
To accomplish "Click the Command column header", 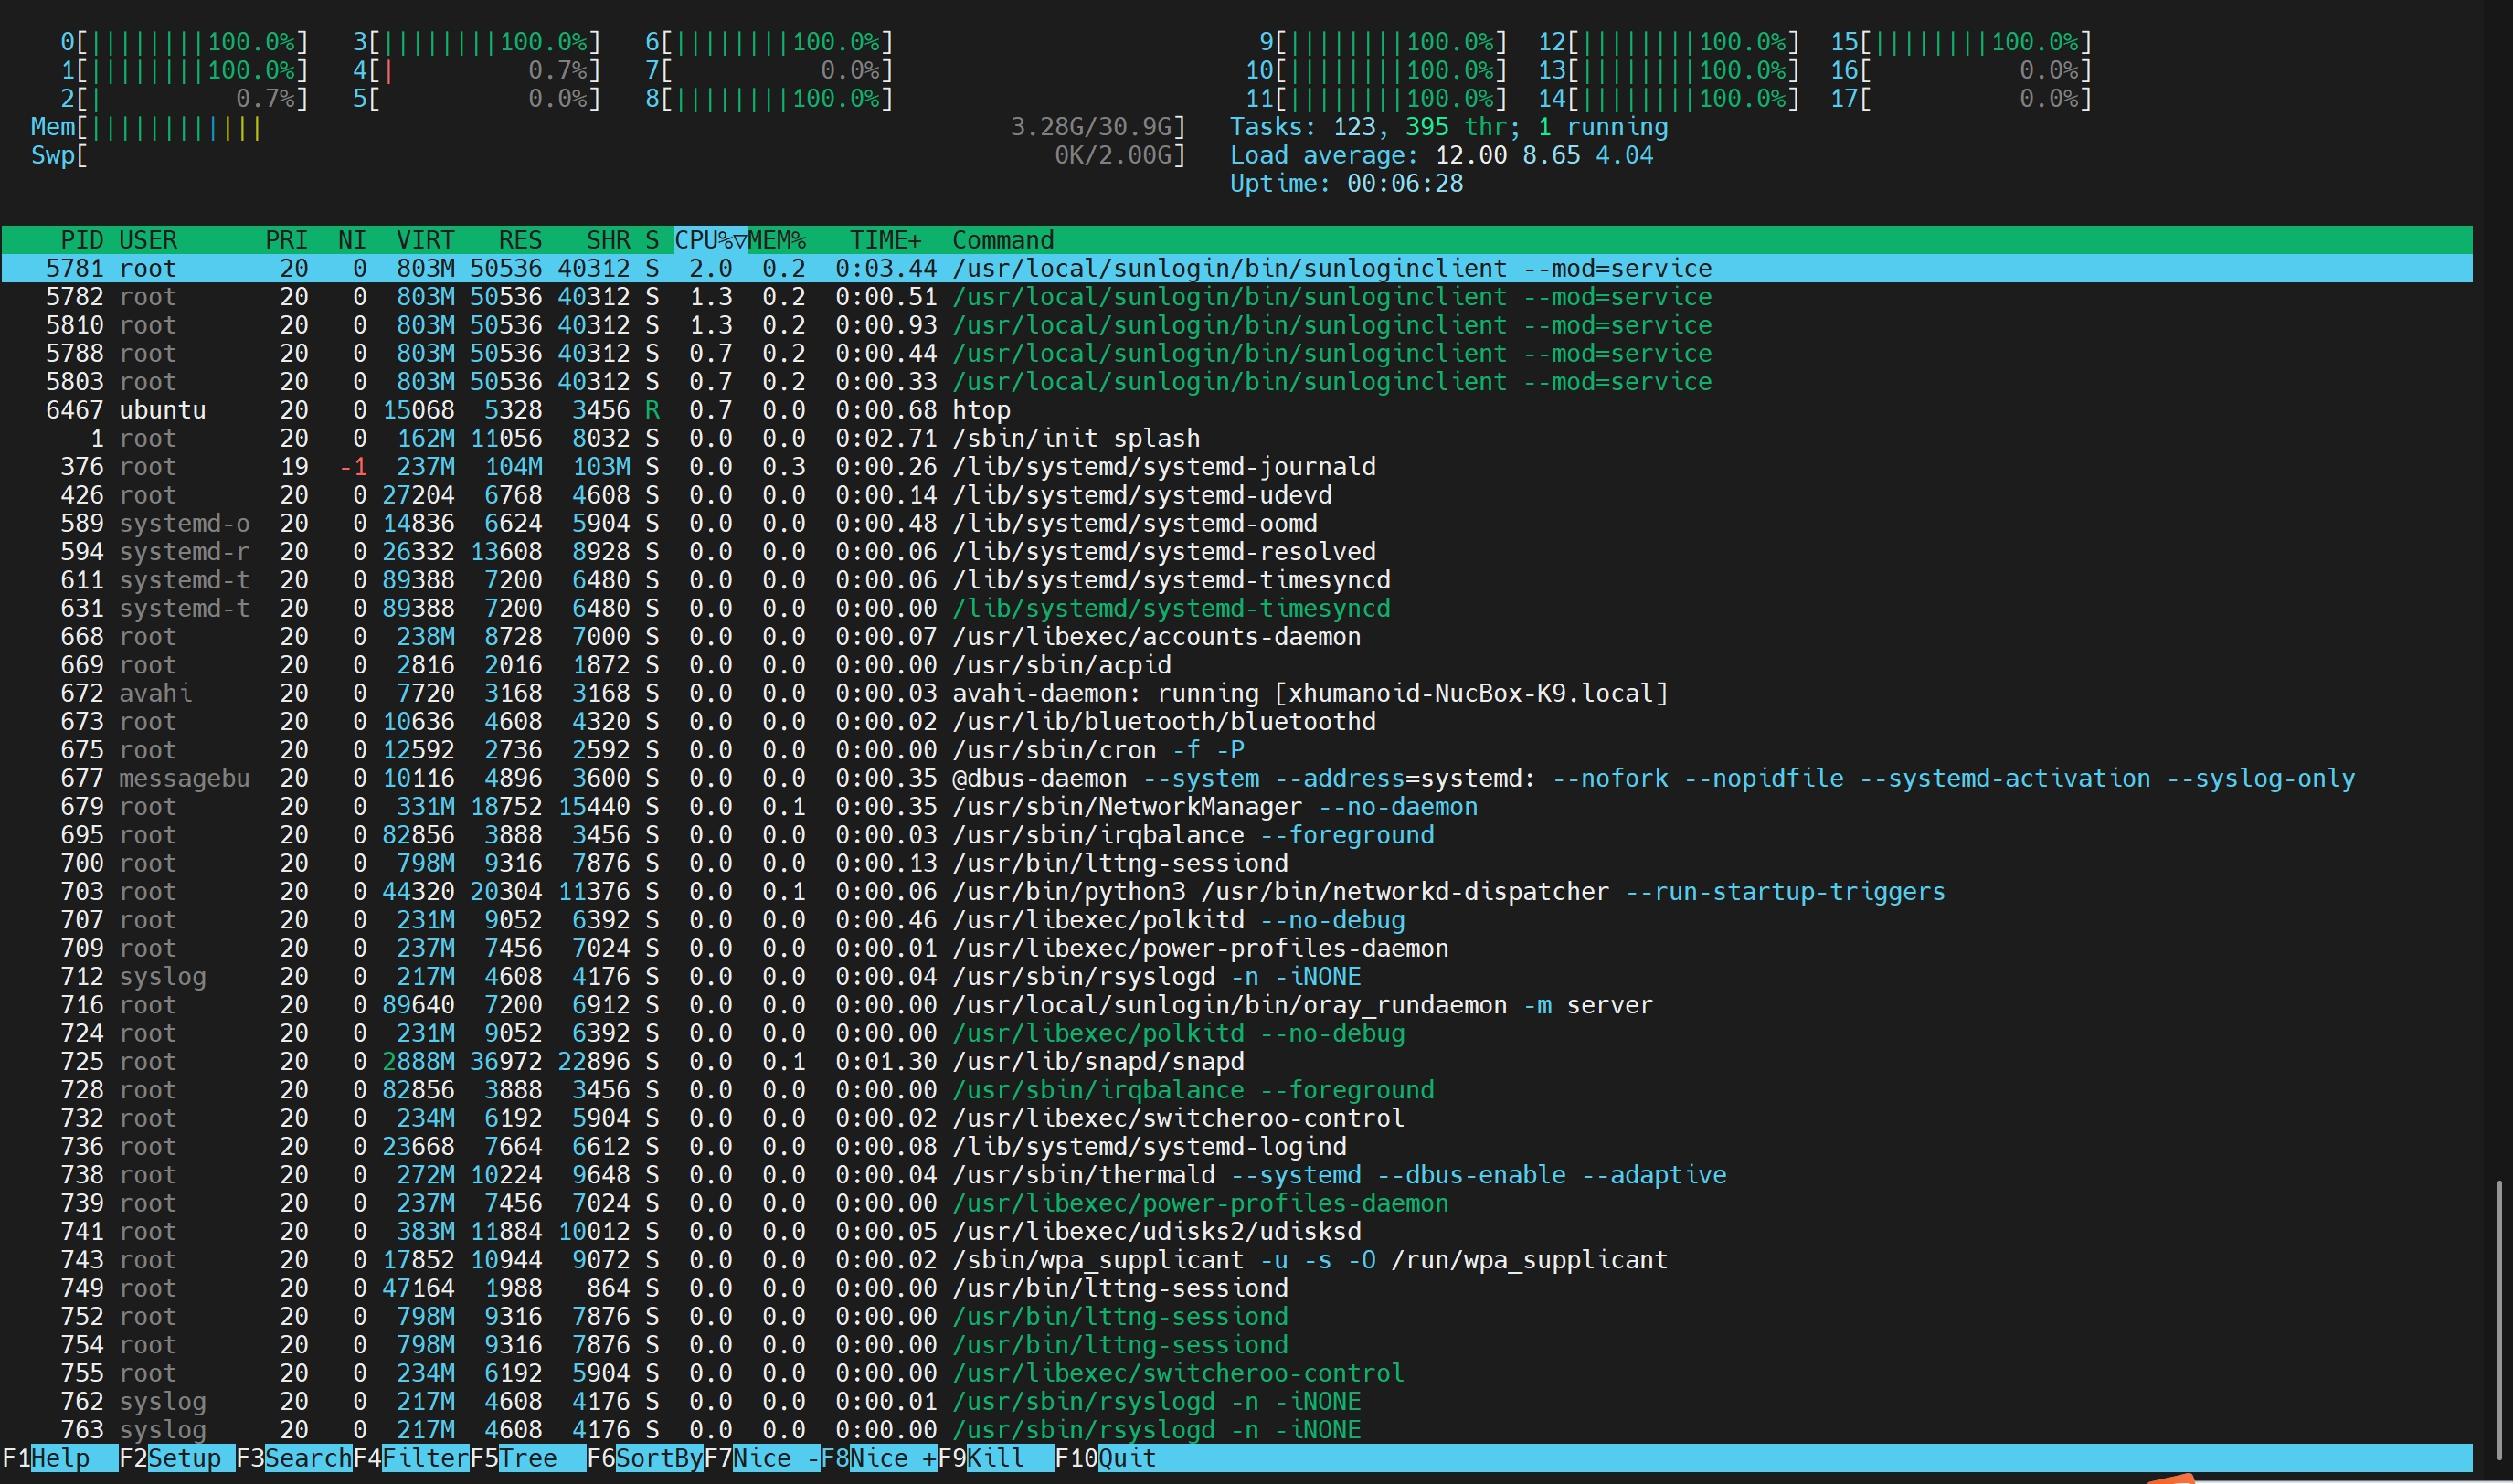I will tap(1002, 240).
